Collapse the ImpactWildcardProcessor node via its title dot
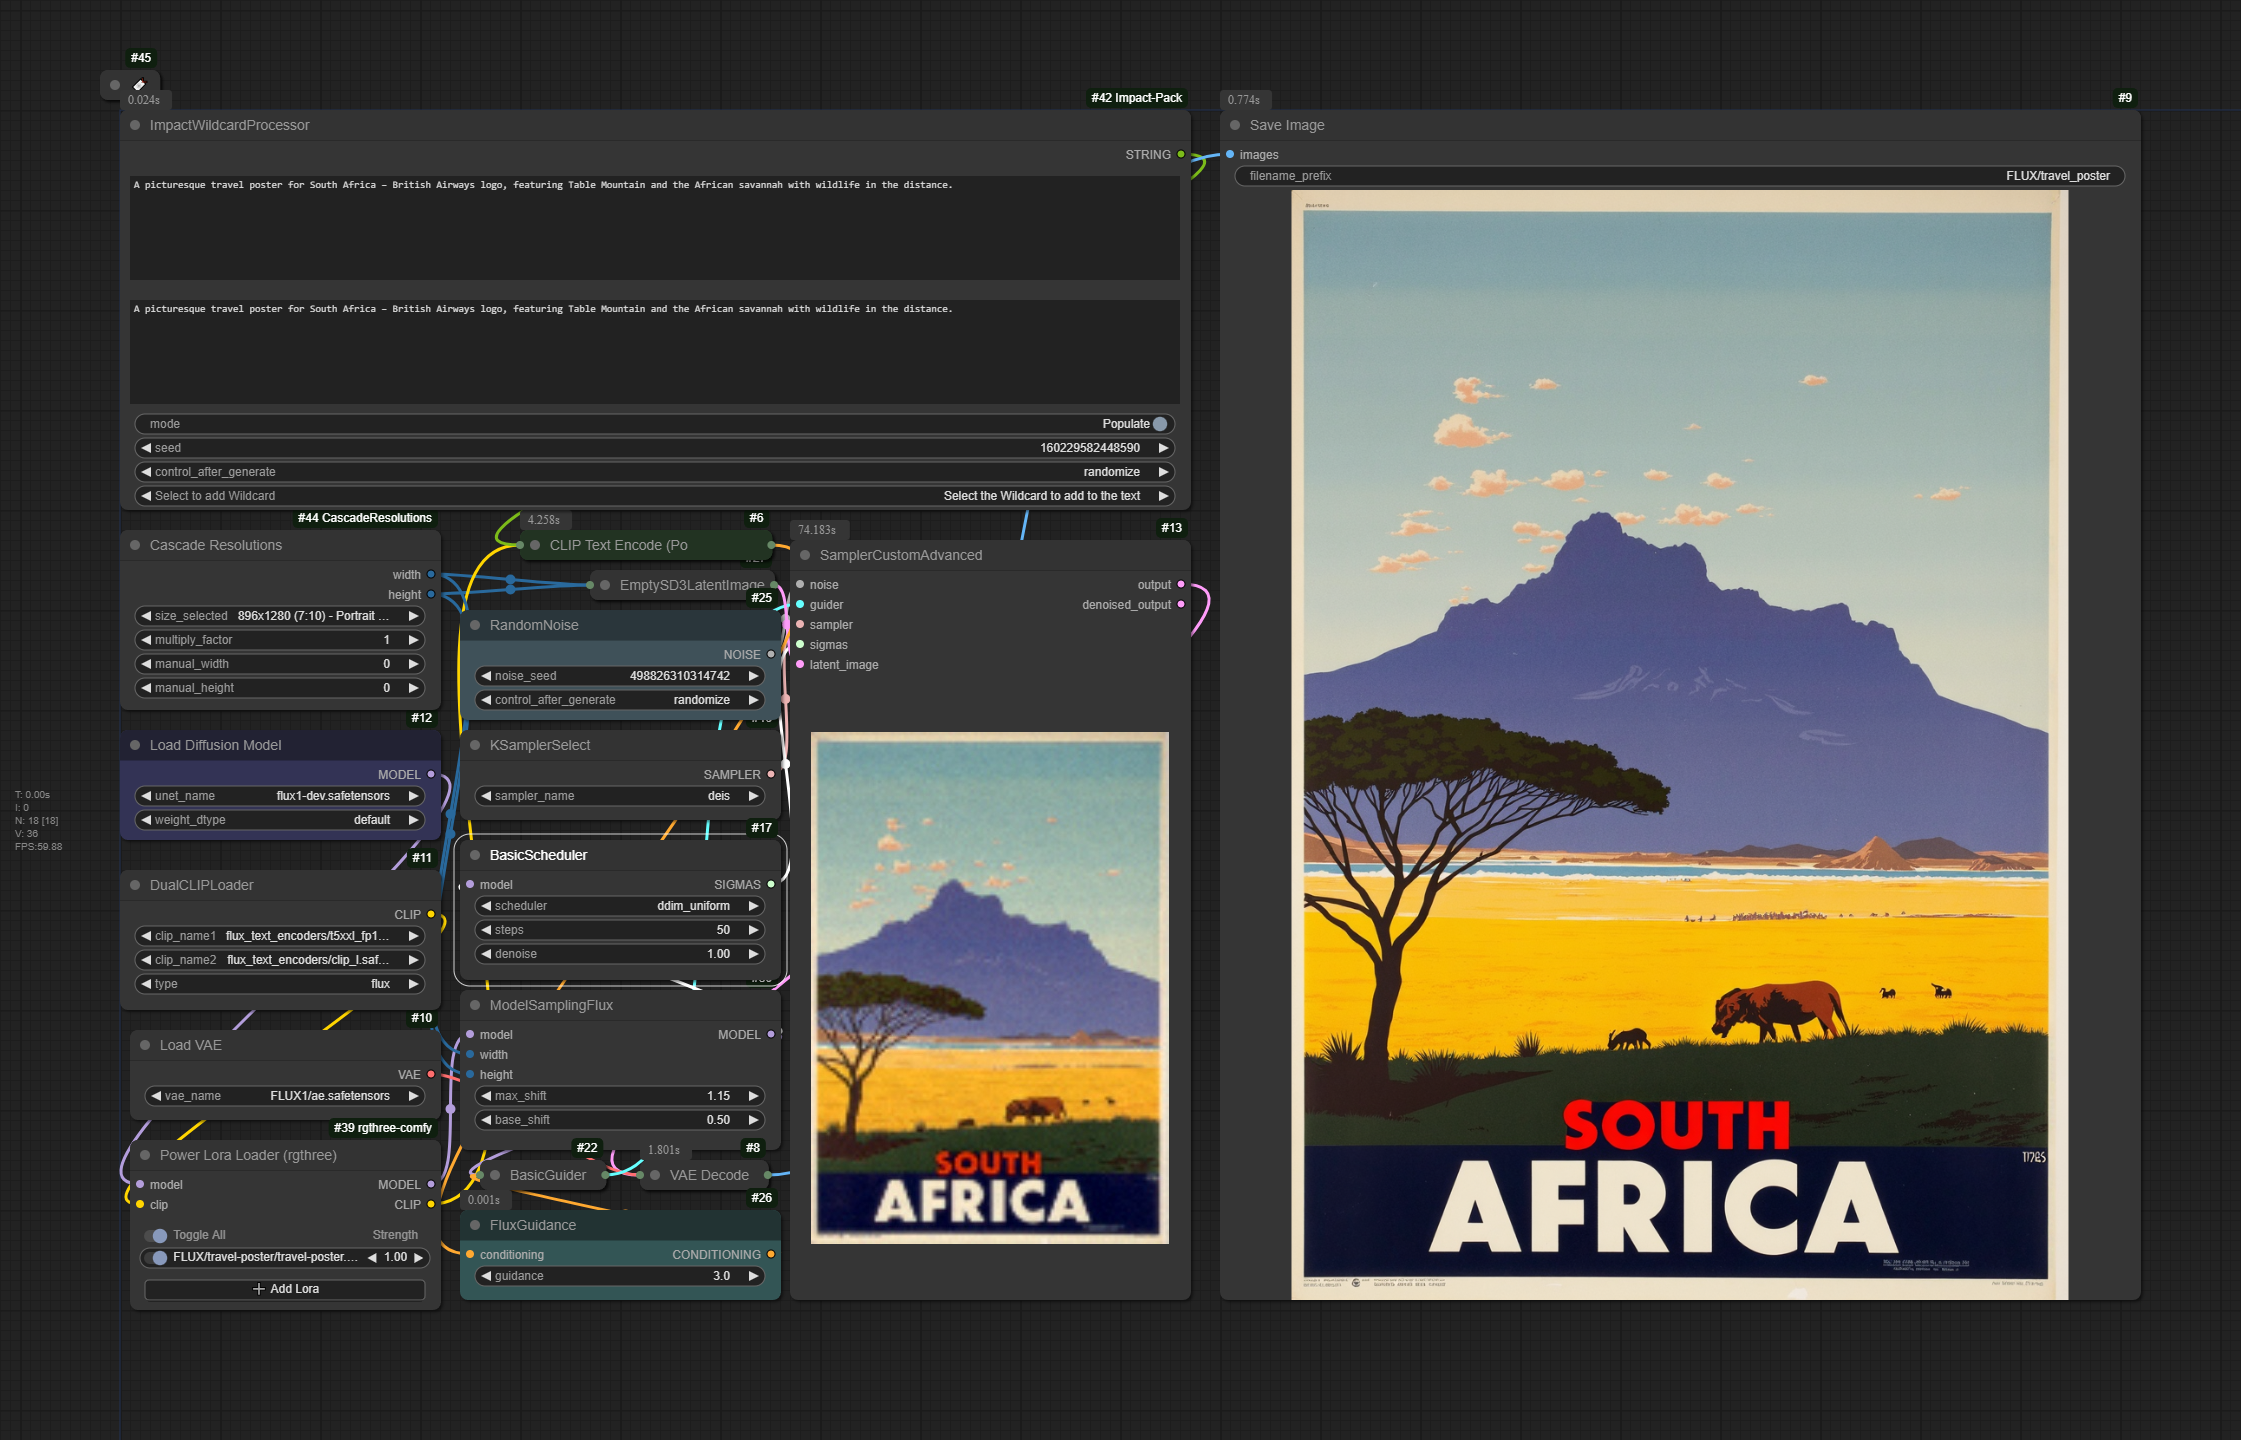This screenshot has height=1440, width=2241. (x=135, y=125)
